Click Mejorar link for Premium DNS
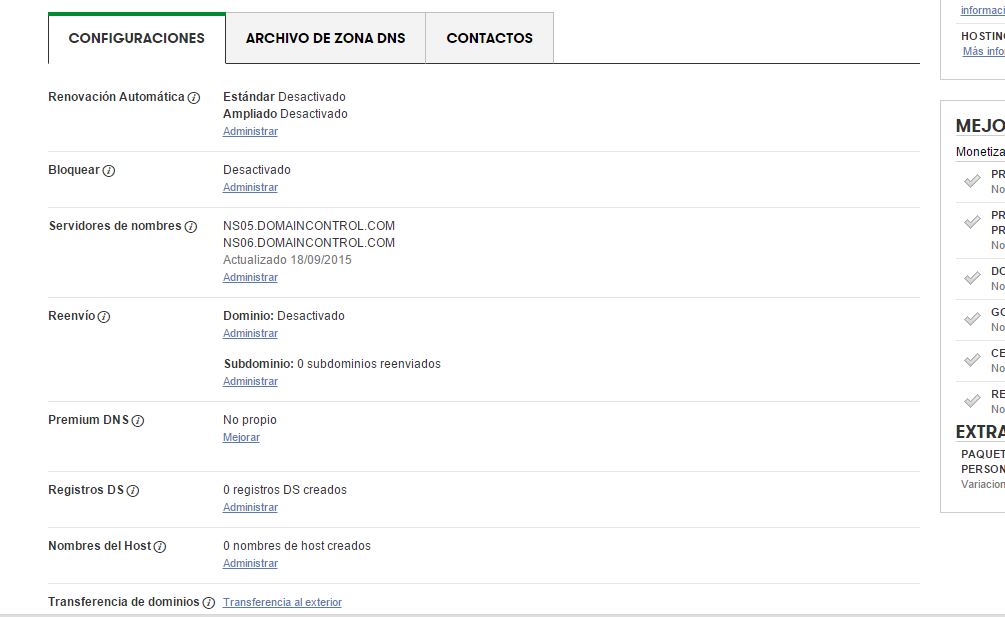 click(x=241, y=437)
